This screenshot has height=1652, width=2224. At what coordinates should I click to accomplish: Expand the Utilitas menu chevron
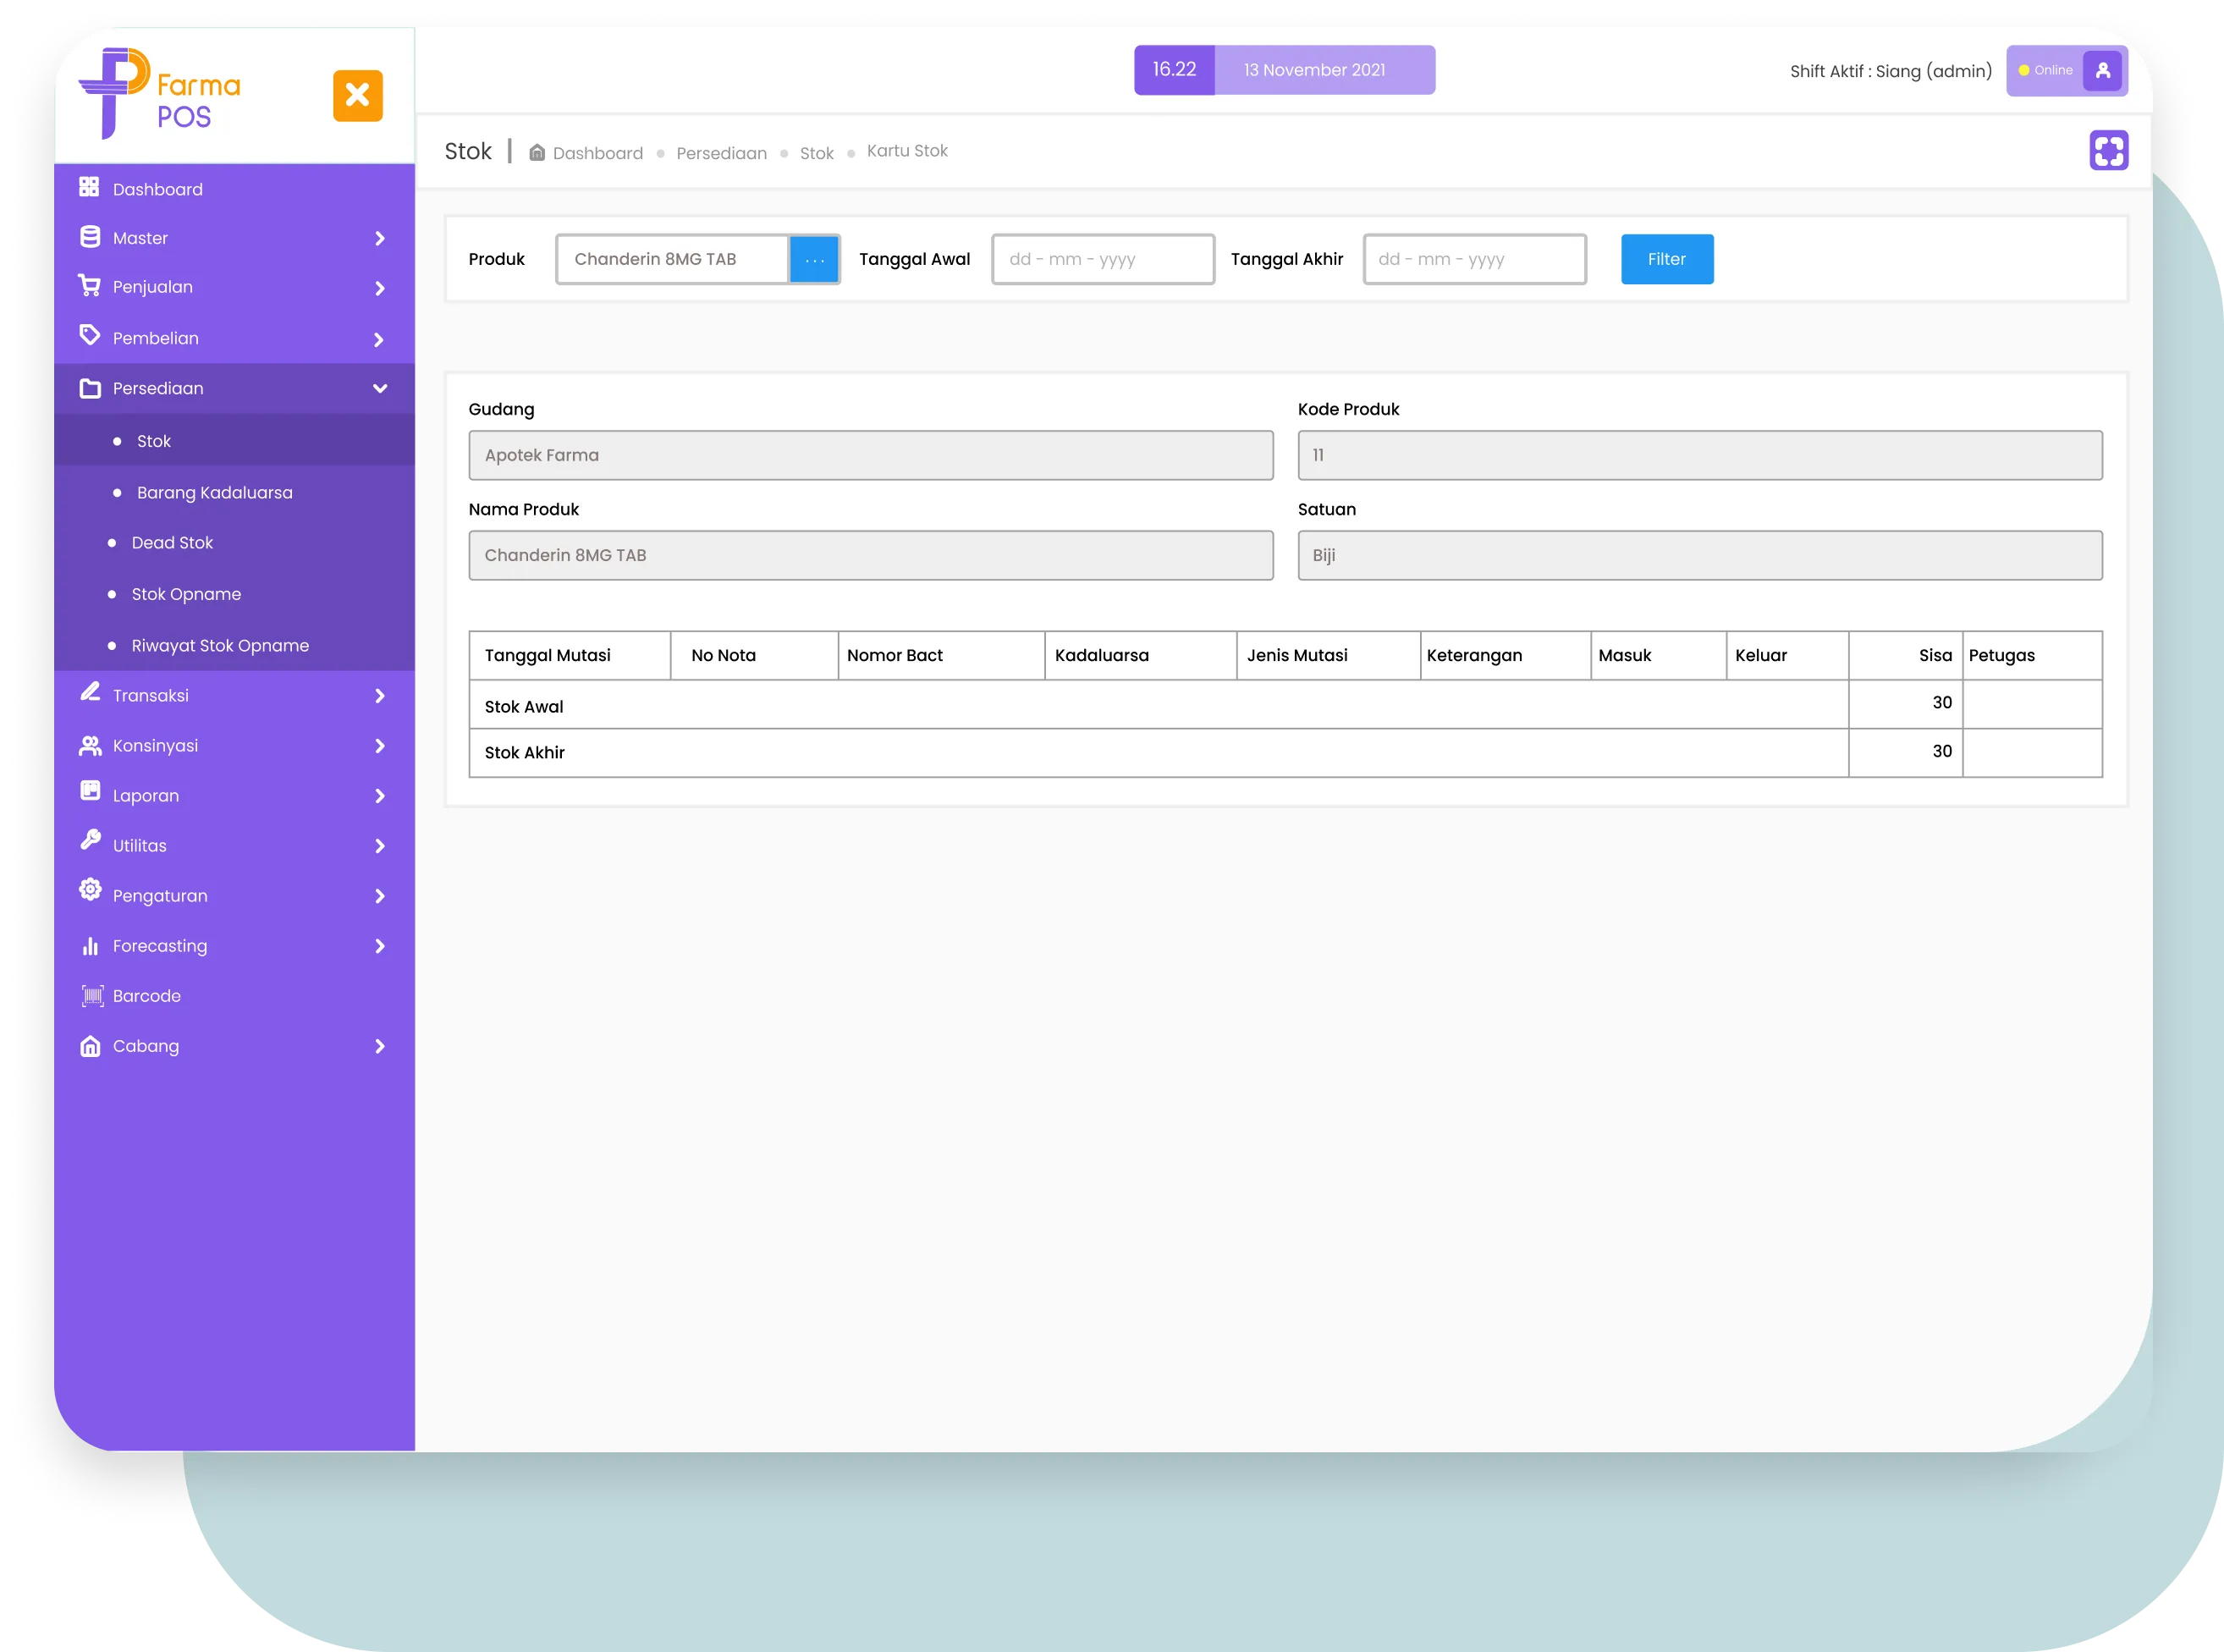[379, 846]
